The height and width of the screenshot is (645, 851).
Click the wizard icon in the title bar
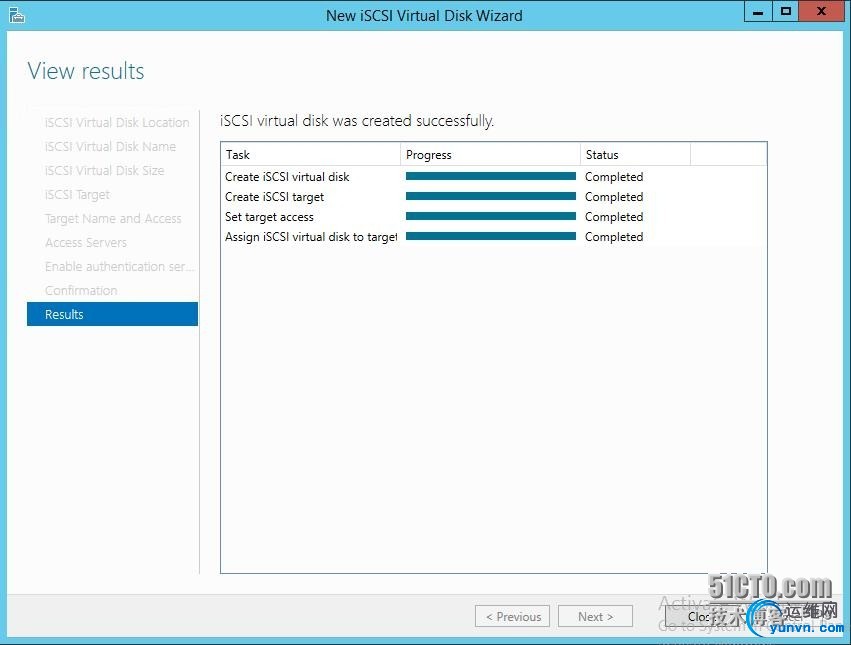pos(16,15)
